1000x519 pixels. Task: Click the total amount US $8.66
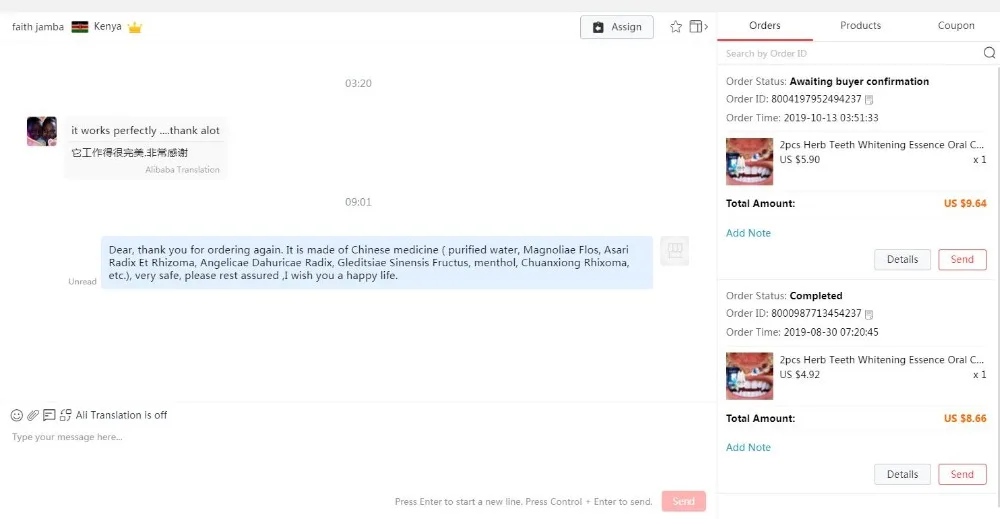[x=965, y=418]
